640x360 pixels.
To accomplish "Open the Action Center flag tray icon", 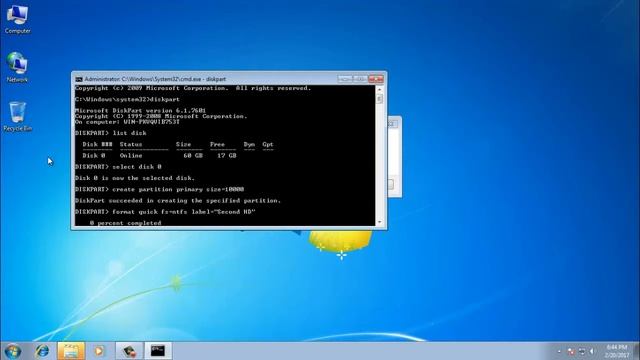I will [x=571, y=351].
